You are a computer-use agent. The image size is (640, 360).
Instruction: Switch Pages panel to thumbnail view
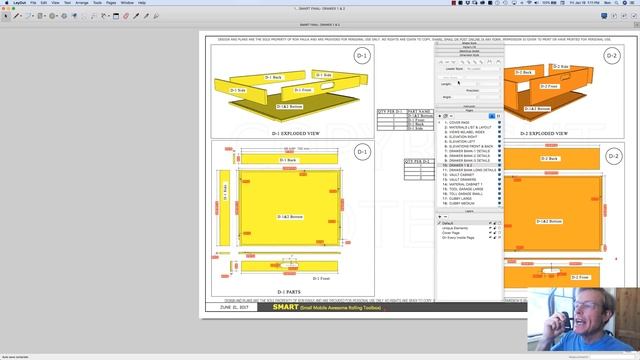click(x=498, y=116)
